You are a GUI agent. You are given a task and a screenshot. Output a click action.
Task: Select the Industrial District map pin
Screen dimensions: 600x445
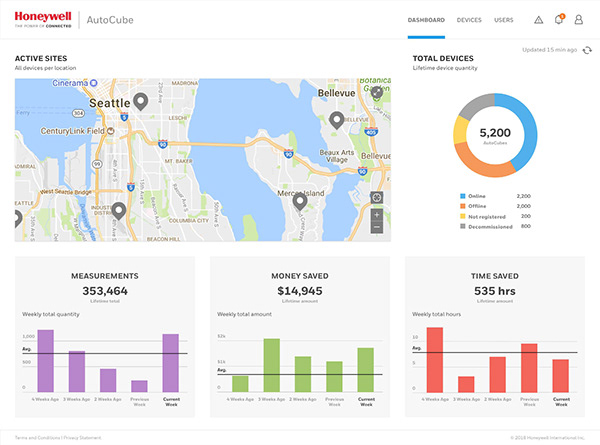click(x=119, y=211)
